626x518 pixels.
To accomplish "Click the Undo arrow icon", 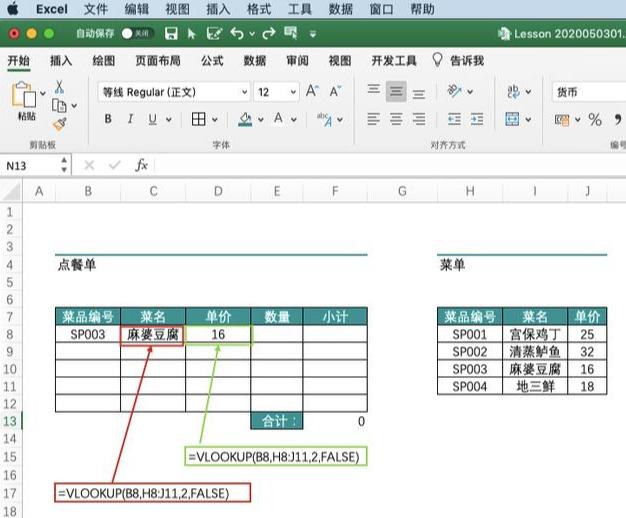I will point(237,34).
